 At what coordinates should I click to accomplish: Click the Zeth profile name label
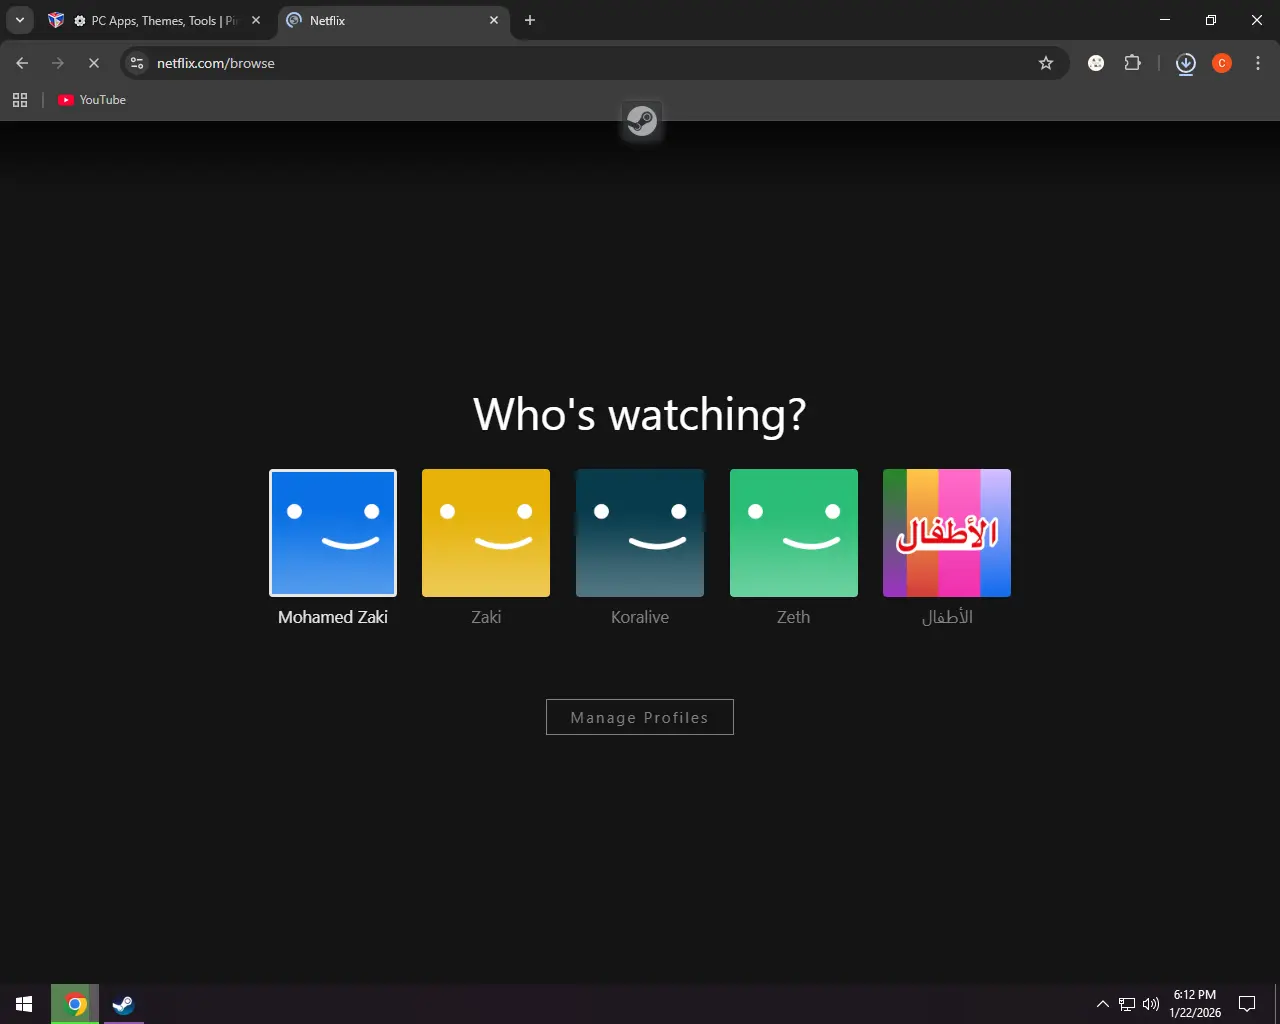pyautogui.click(x=794, y=617)
